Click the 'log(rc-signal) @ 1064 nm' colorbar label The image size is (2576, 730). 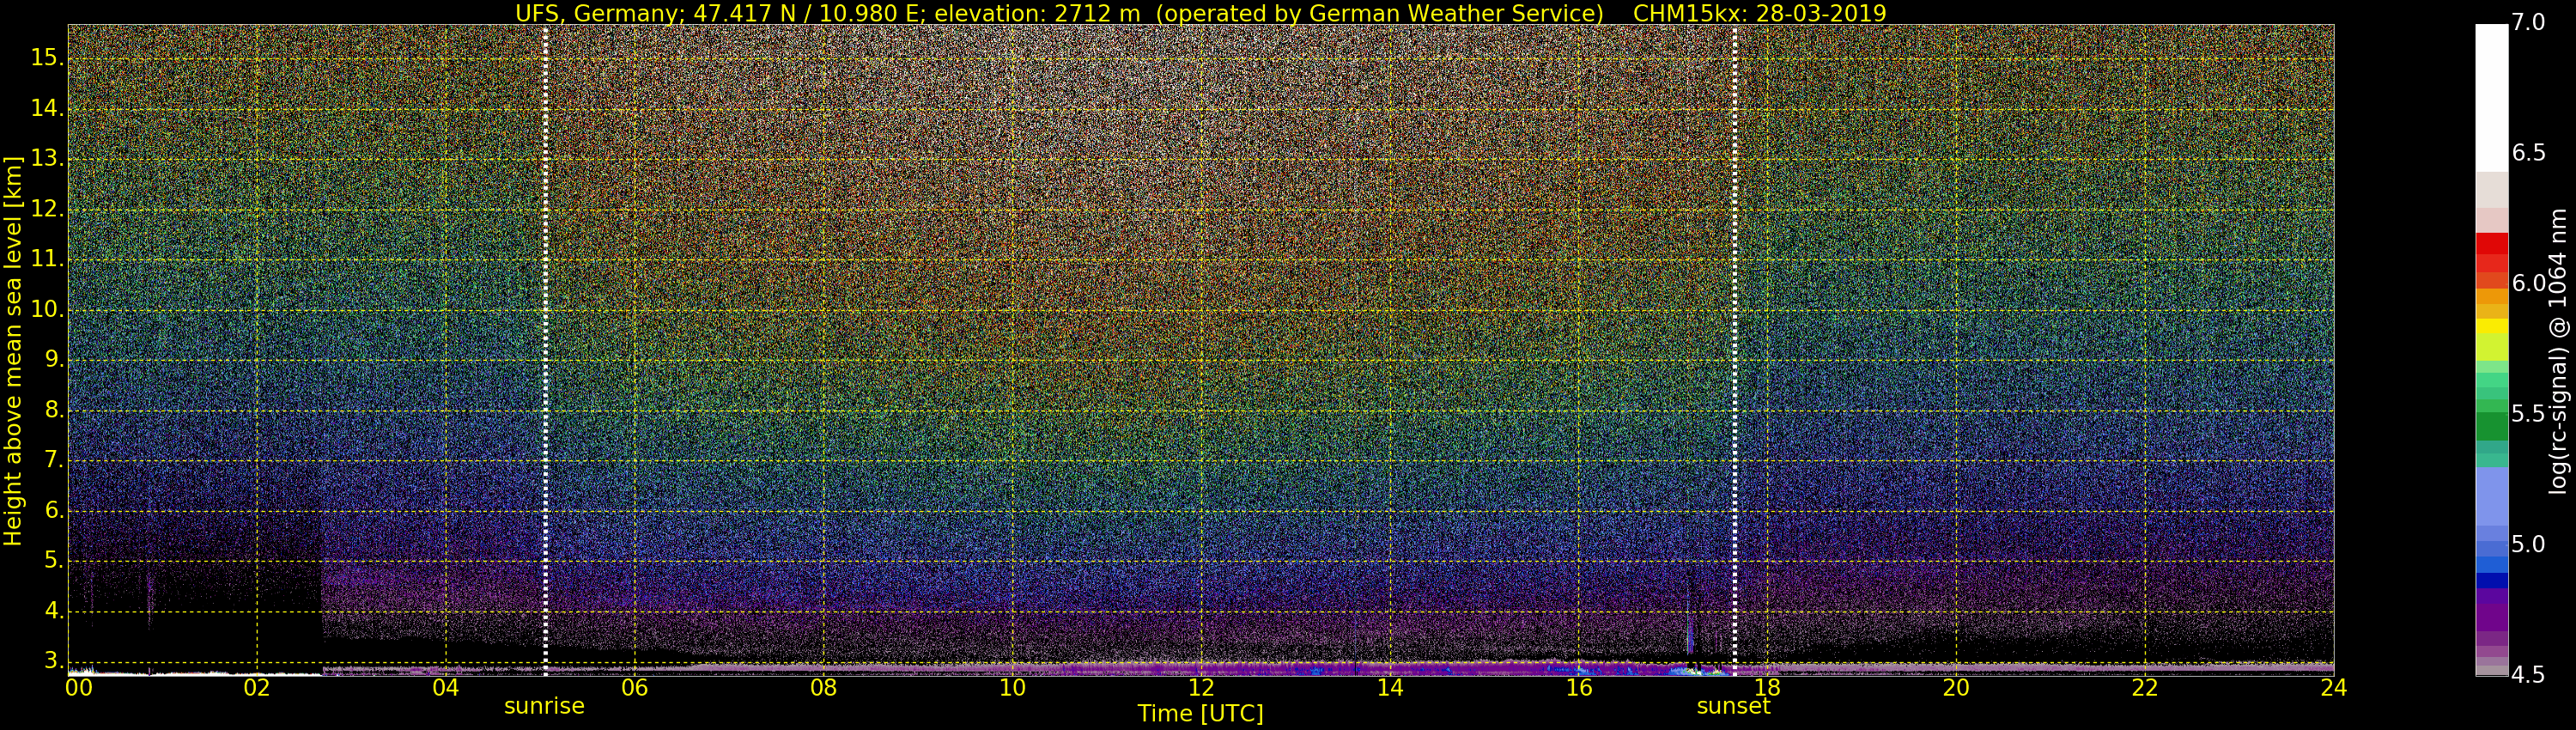pyautogui.click(x=2560, y=351)
